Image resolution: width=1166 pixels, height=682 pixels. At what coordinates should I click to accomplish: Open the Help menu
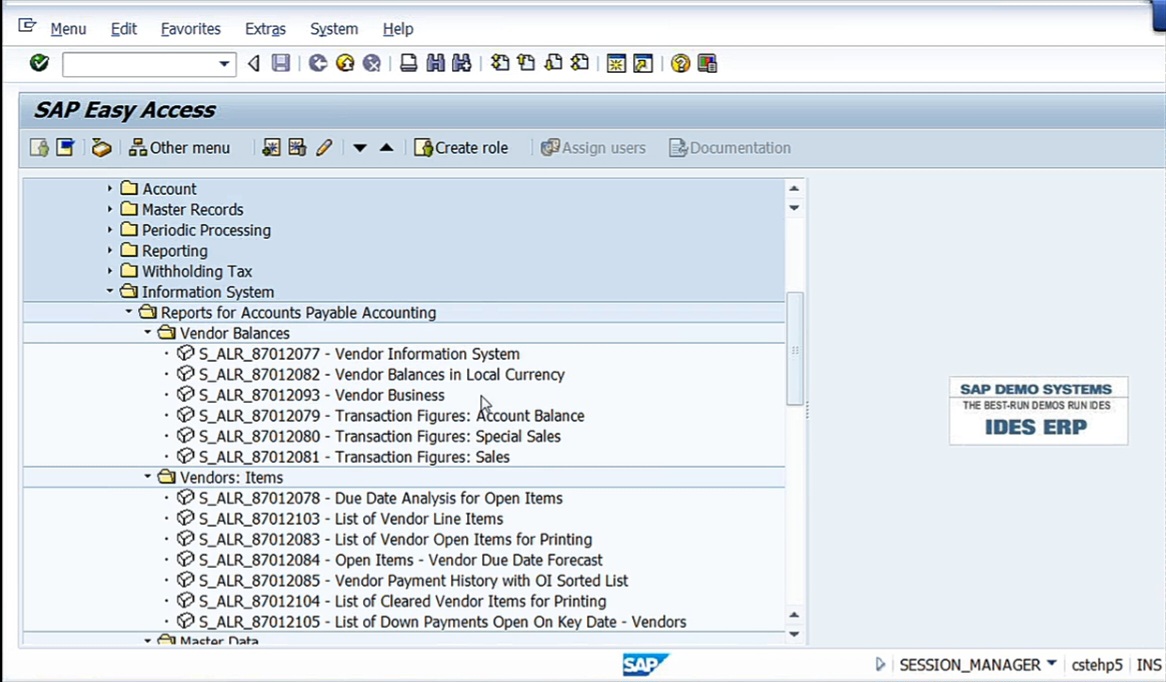[x=398, y=29]
